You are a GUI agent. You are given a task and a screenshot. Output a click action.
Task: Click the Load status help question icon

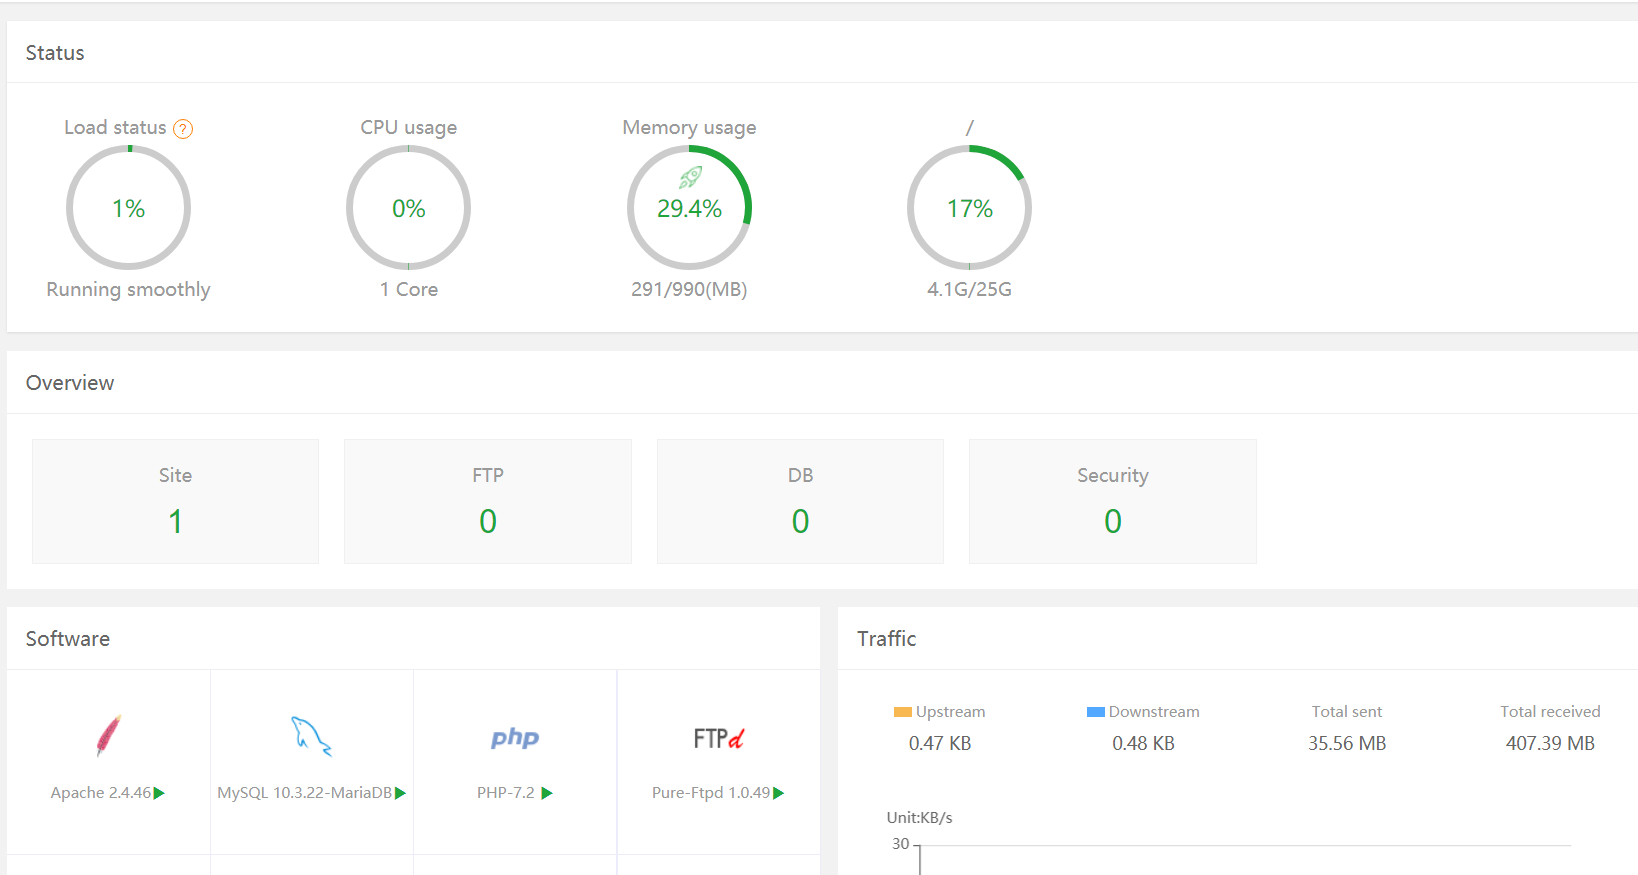[x=183, y=129]
